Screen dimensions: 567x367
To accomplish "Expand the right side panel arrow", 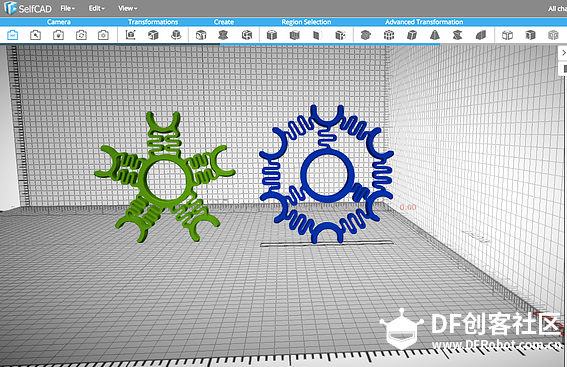I will (x=563, y=53).
